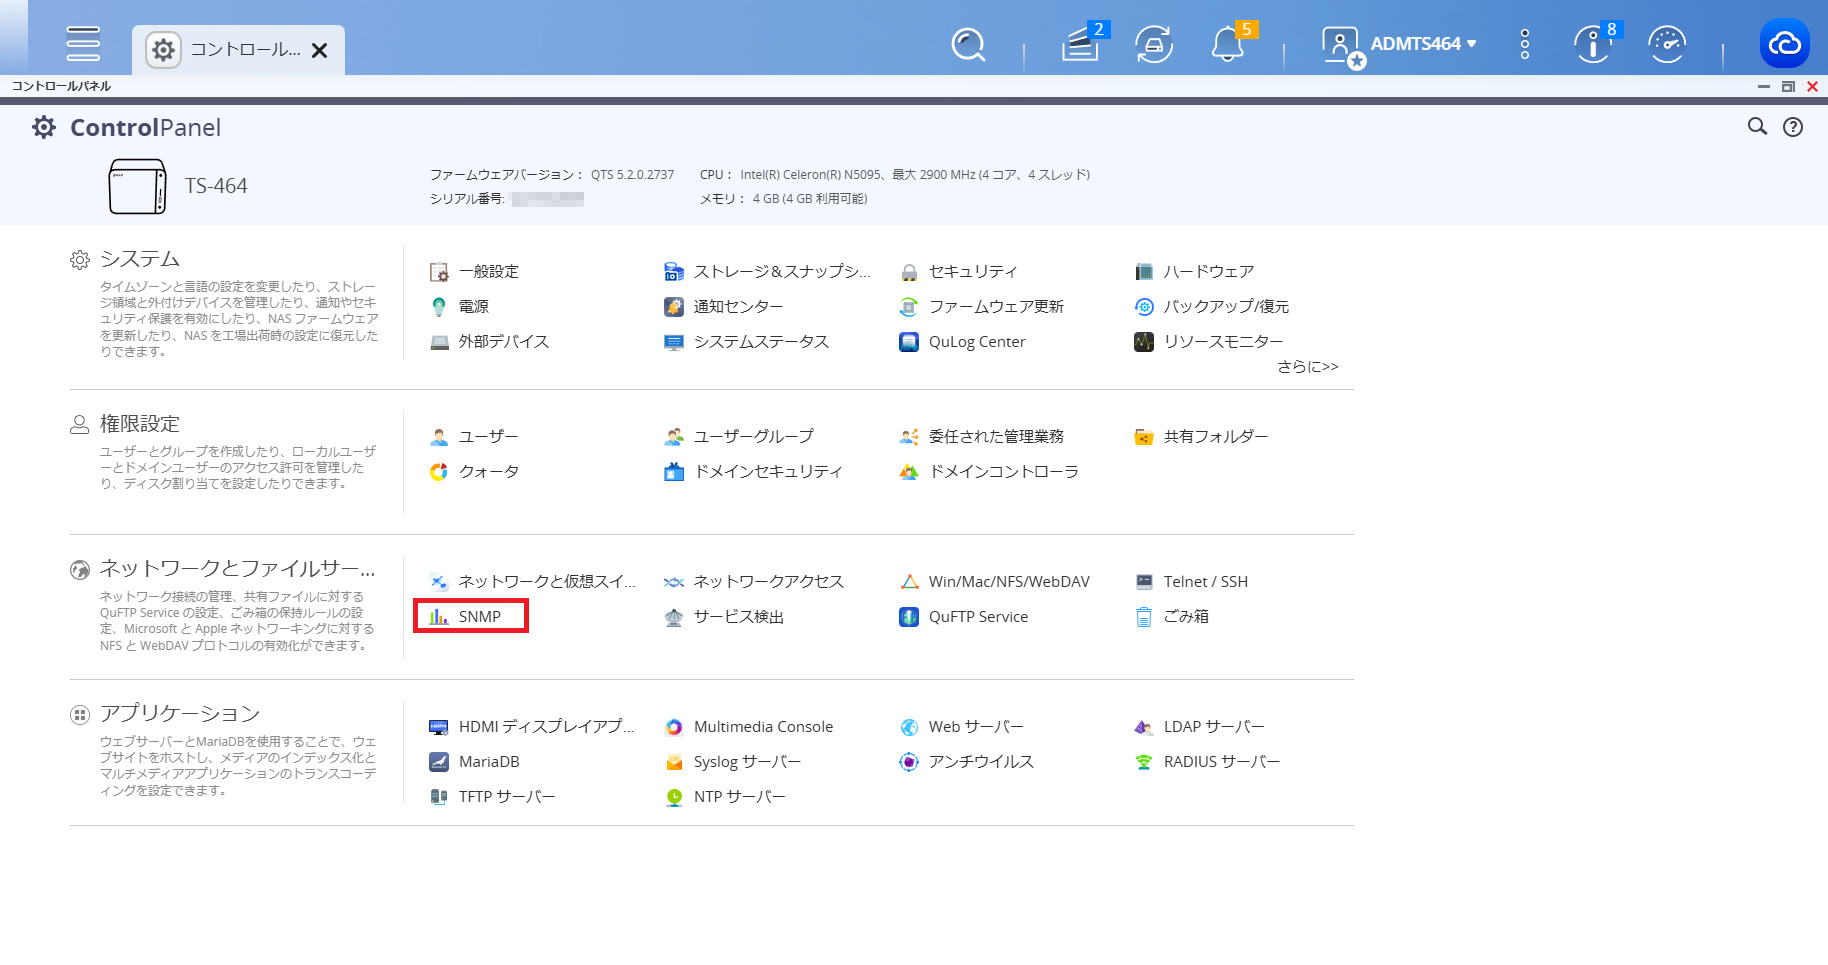This screenshot has width=1828, height=965.
Task: Open RADIUS サーバー settings
Action: (1207, 762)
